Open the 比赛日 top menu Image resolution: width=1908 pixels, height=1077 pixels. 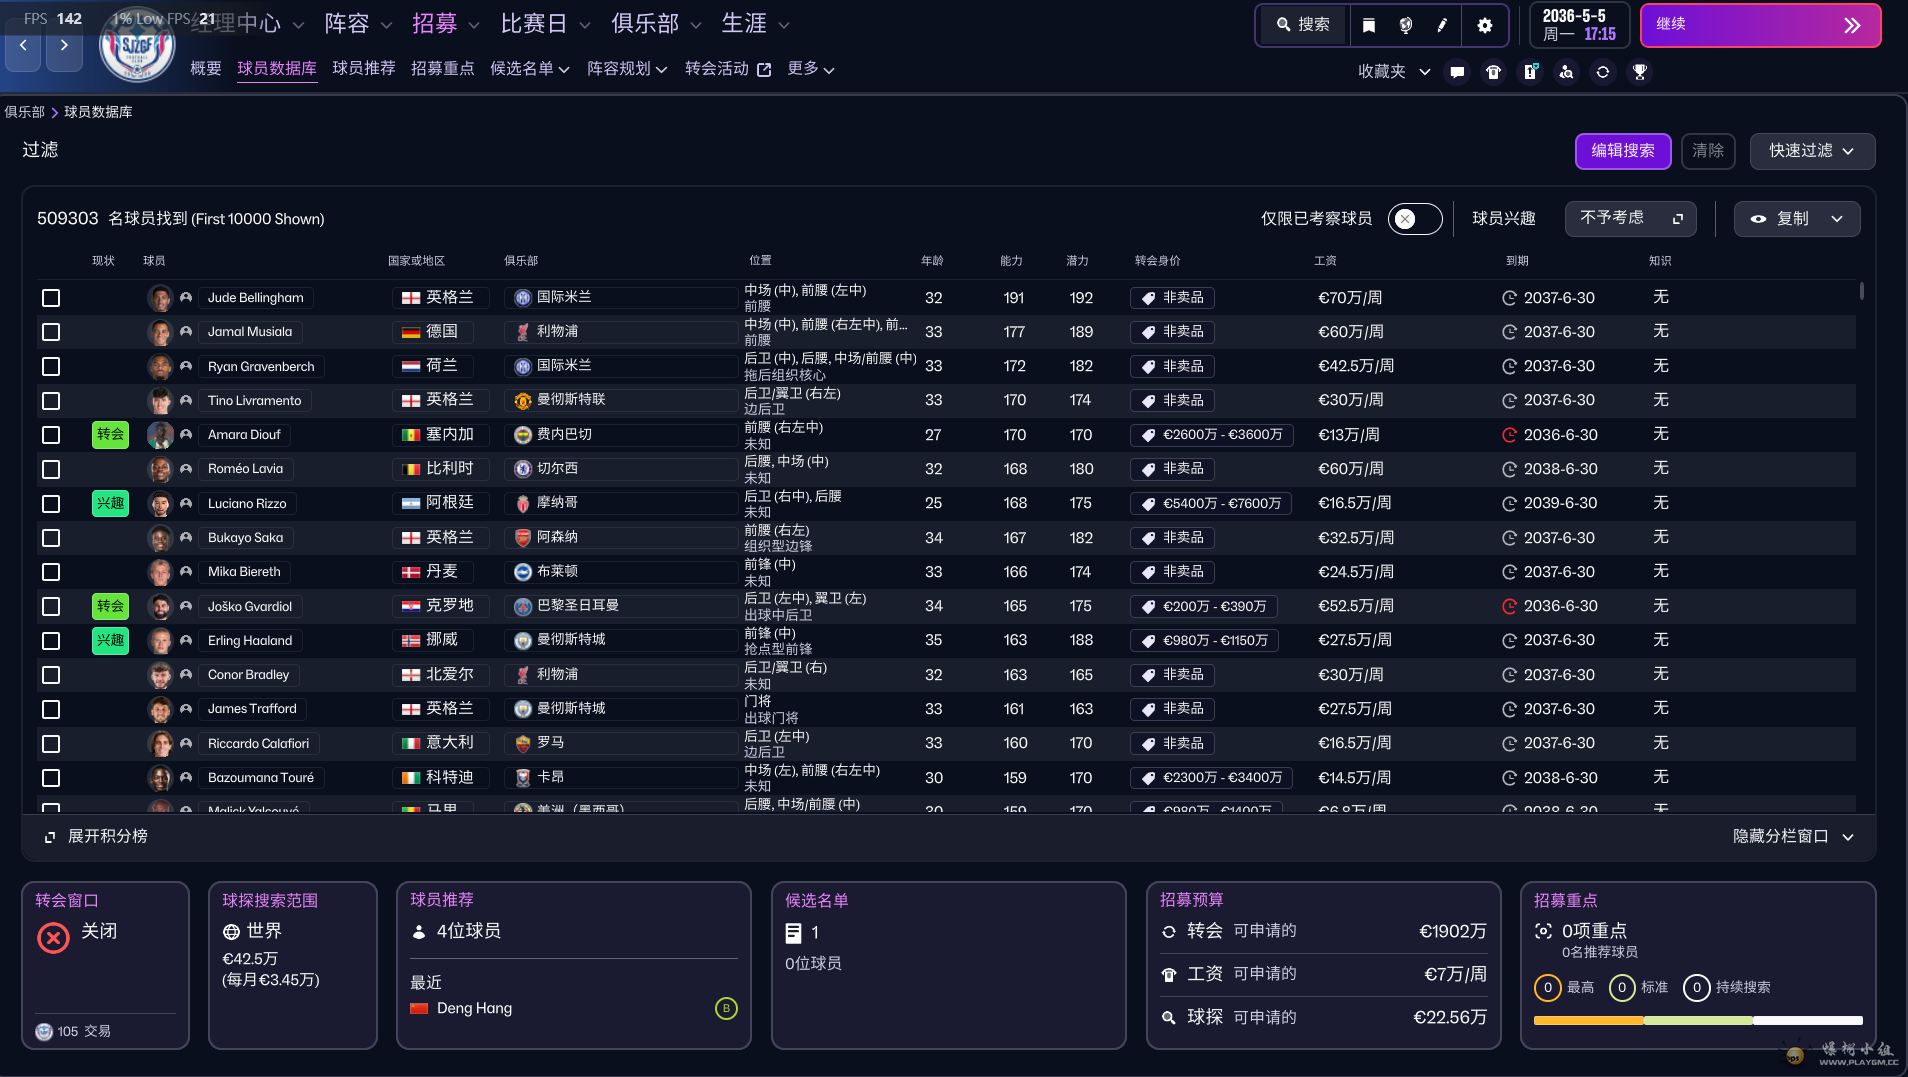click(x=545, y=24)
